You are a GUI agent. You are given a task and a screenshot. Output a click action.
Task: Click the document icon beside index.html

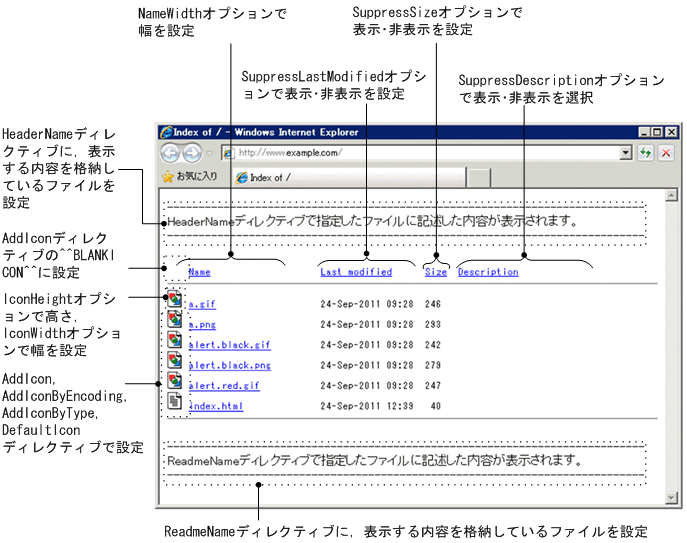(x=175, y=401)
